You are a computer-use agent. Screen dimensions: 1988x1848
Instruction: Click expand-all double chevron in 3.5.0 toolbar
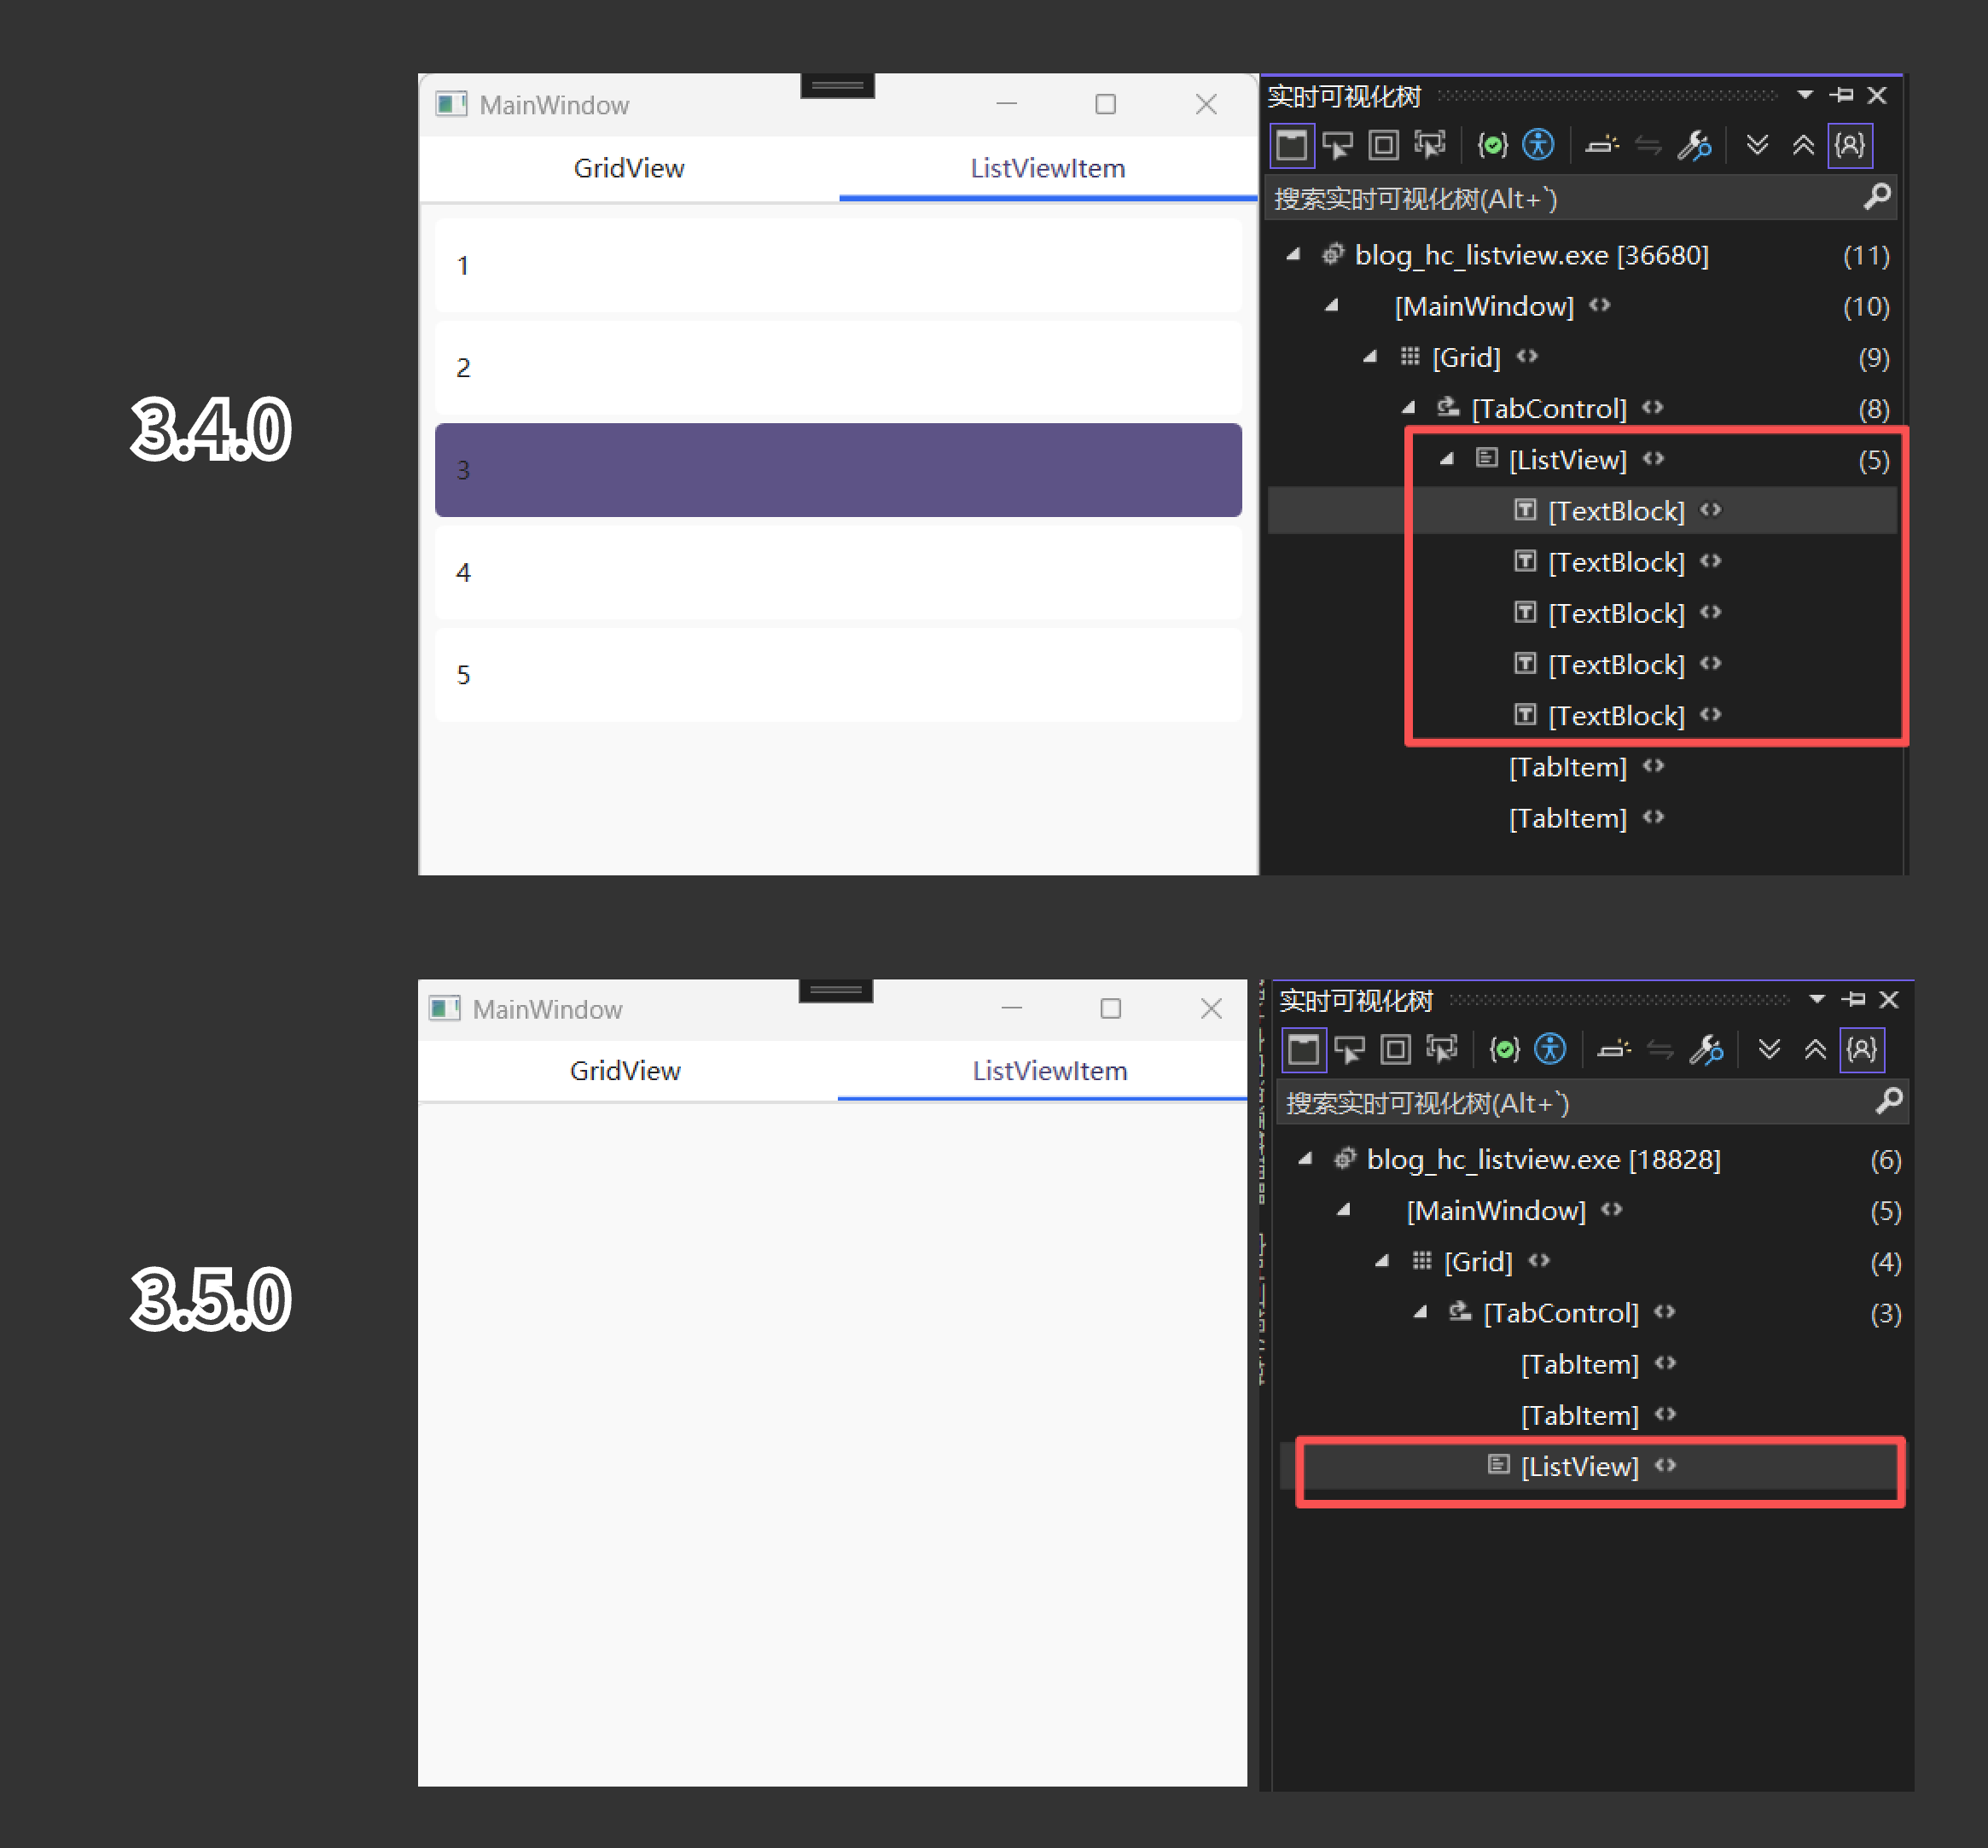[x=1769, y=1049]
